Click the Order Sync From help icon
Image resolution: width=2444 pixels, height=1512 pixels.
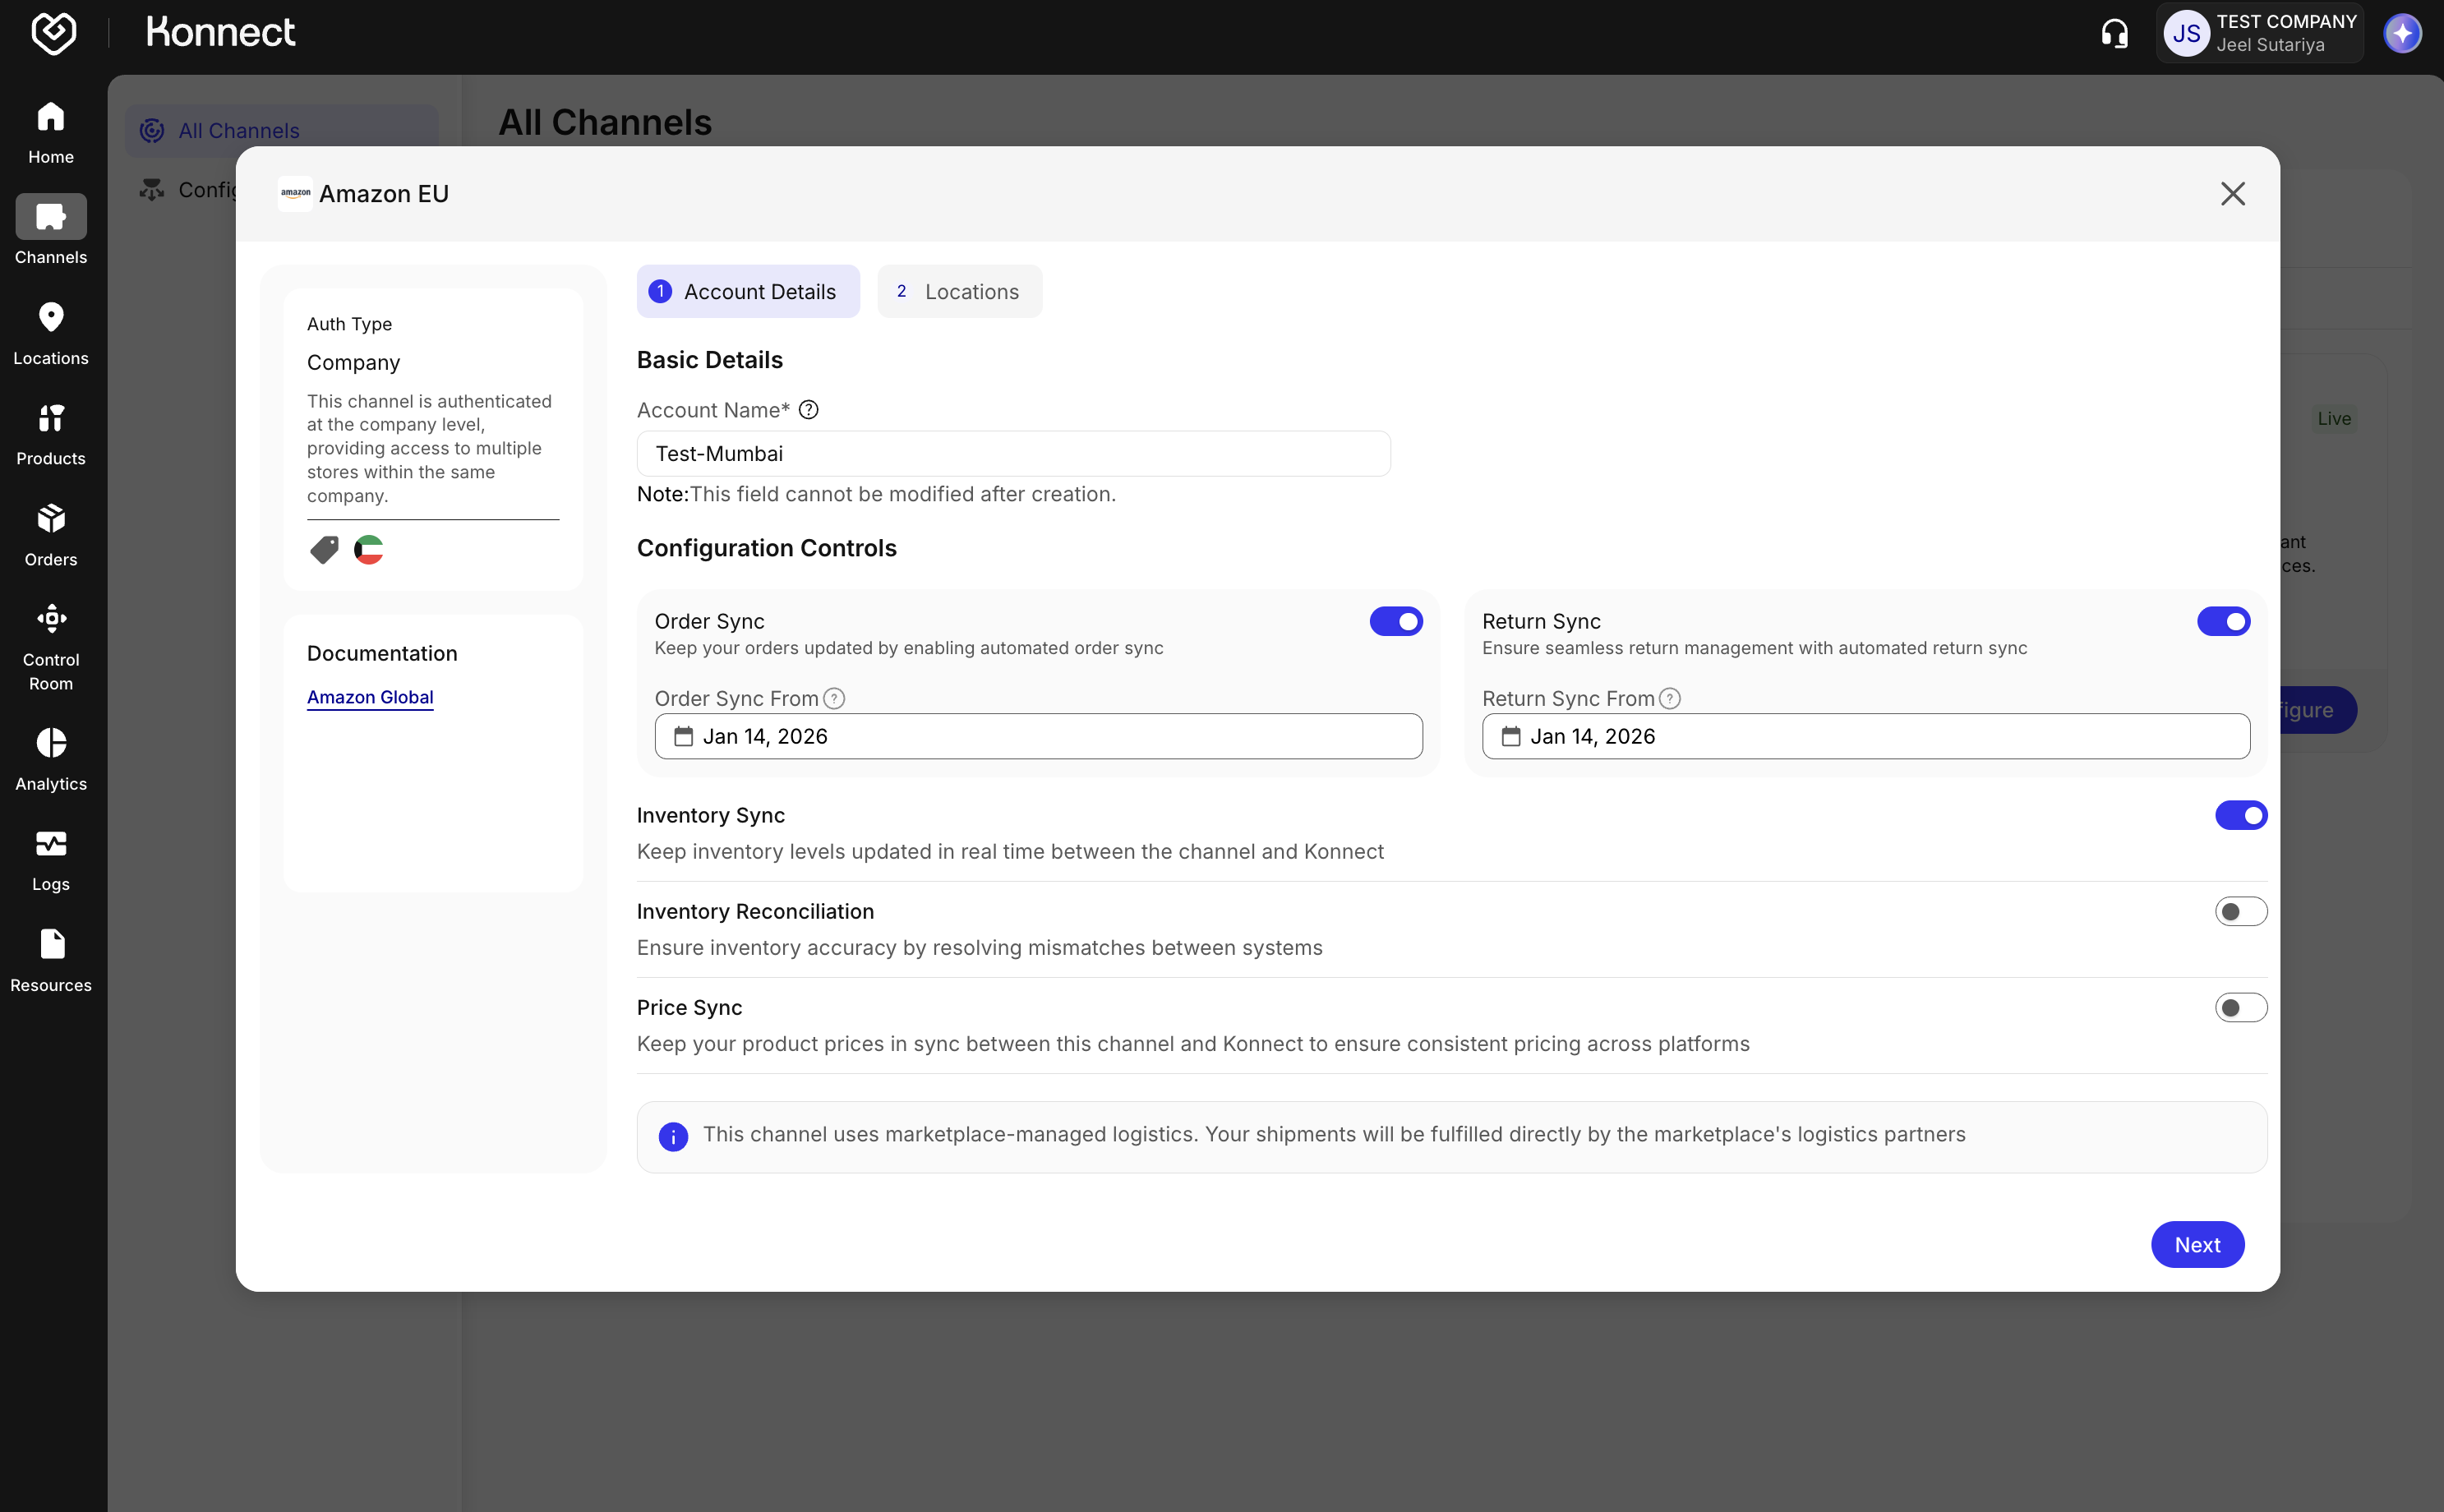[x=834, y=699]
